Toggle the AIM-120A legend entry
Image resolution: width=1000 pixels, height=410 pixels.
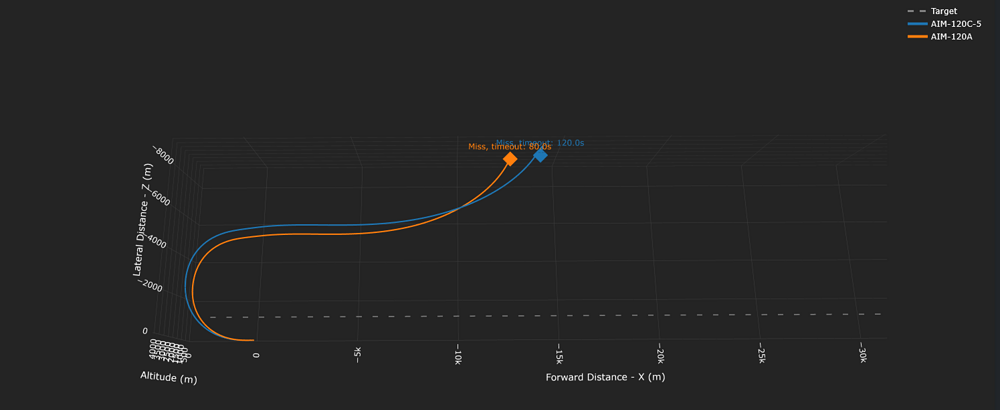pos(939,36)
